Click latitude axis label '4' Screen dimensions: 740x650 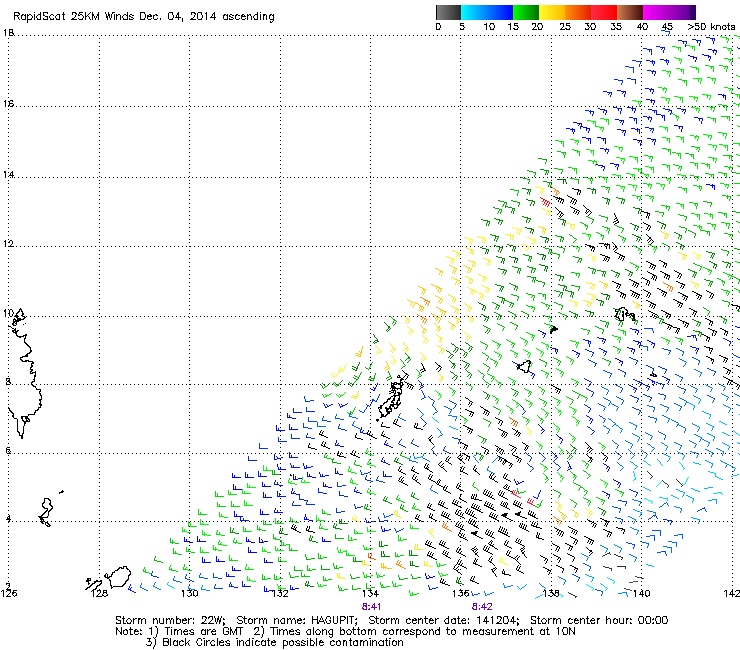(8, 519)
